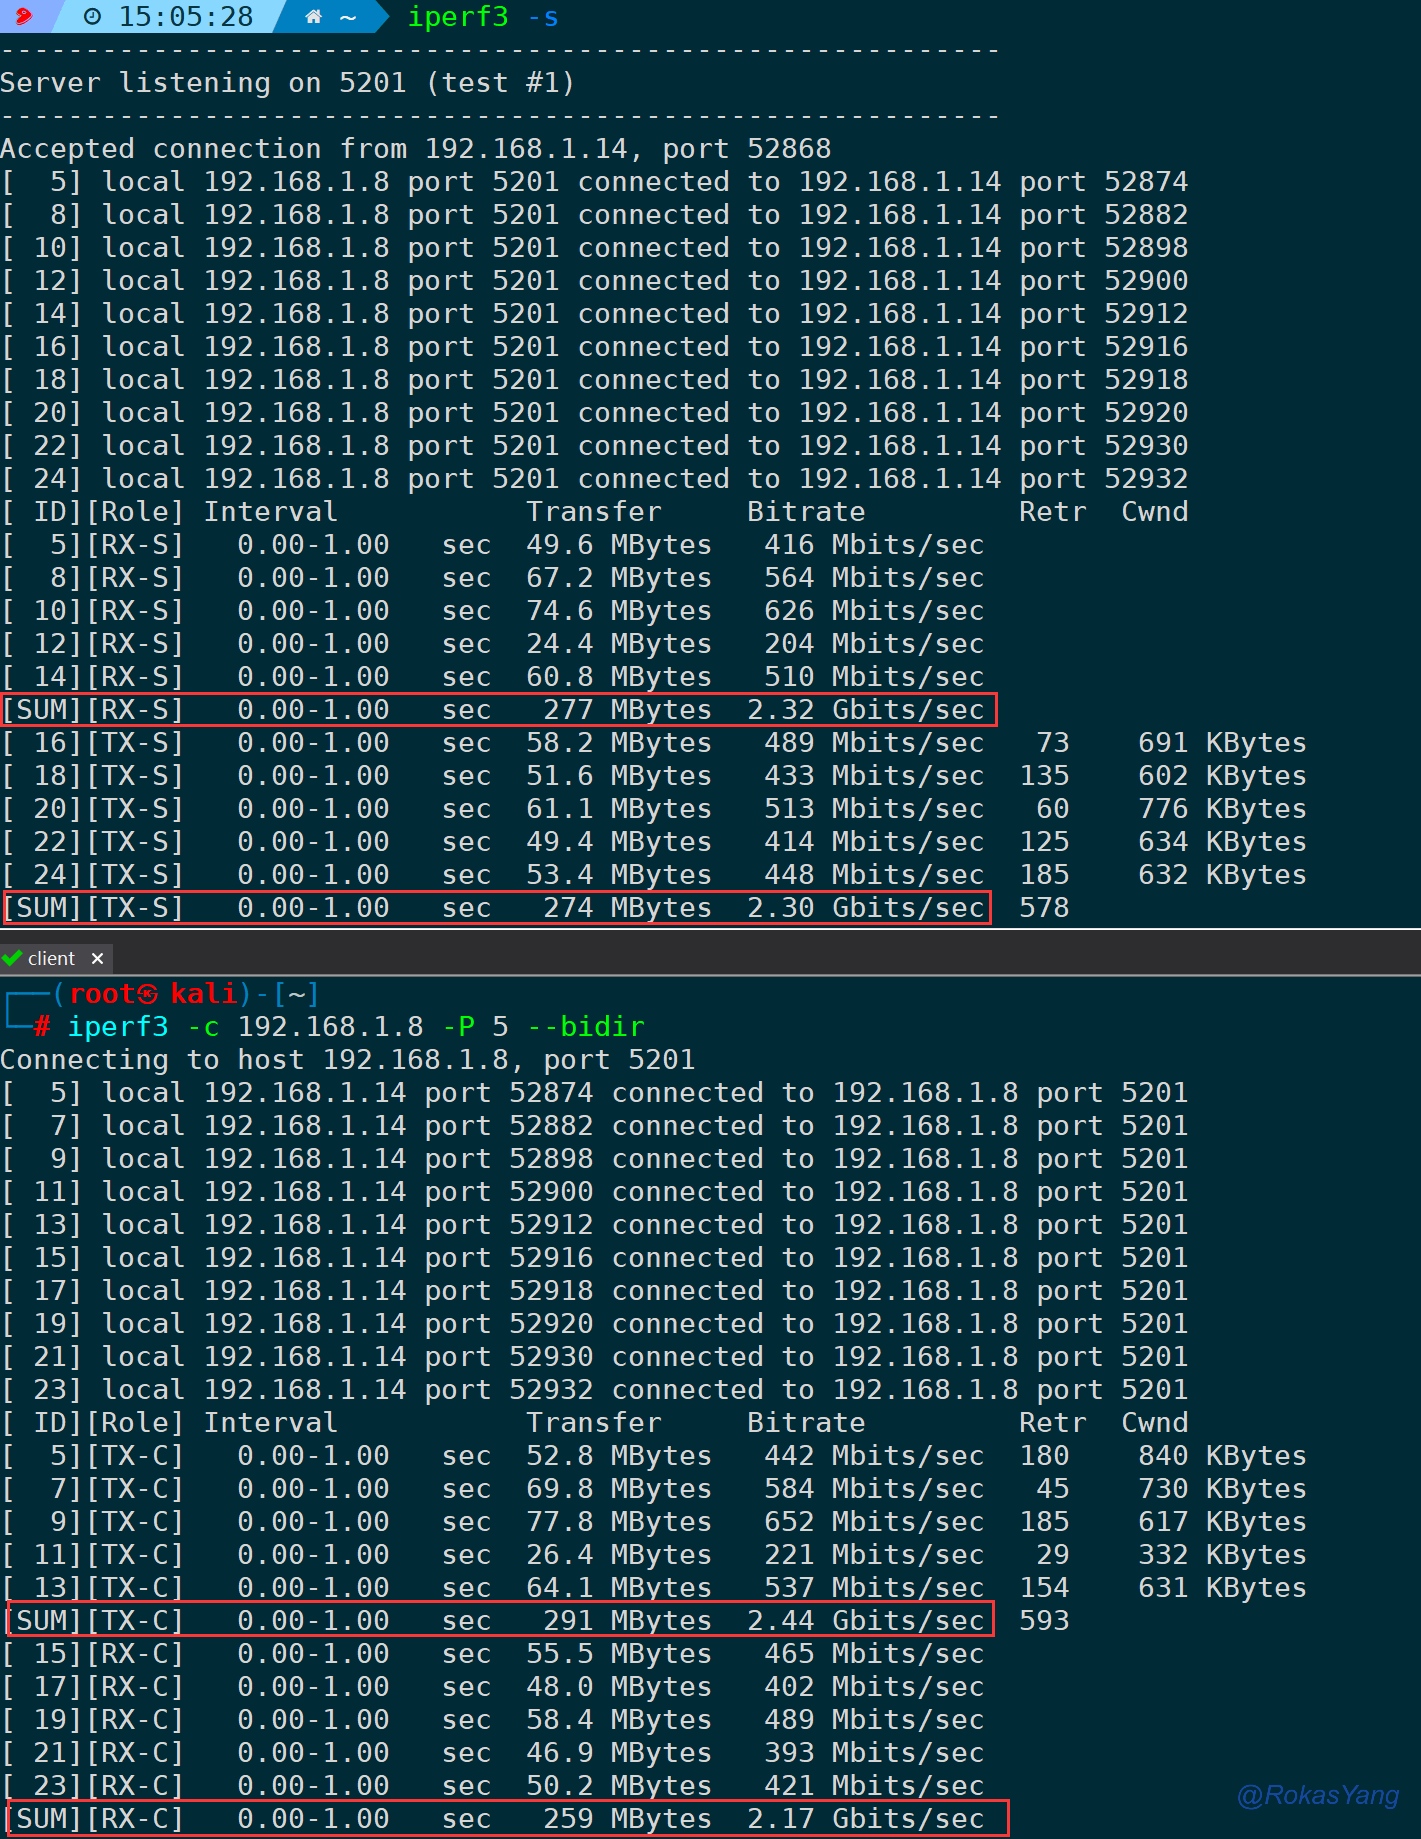Click 'Accepted connection from 192.168.1.14' line
1421x1839 pixels.
click(415, 149)
